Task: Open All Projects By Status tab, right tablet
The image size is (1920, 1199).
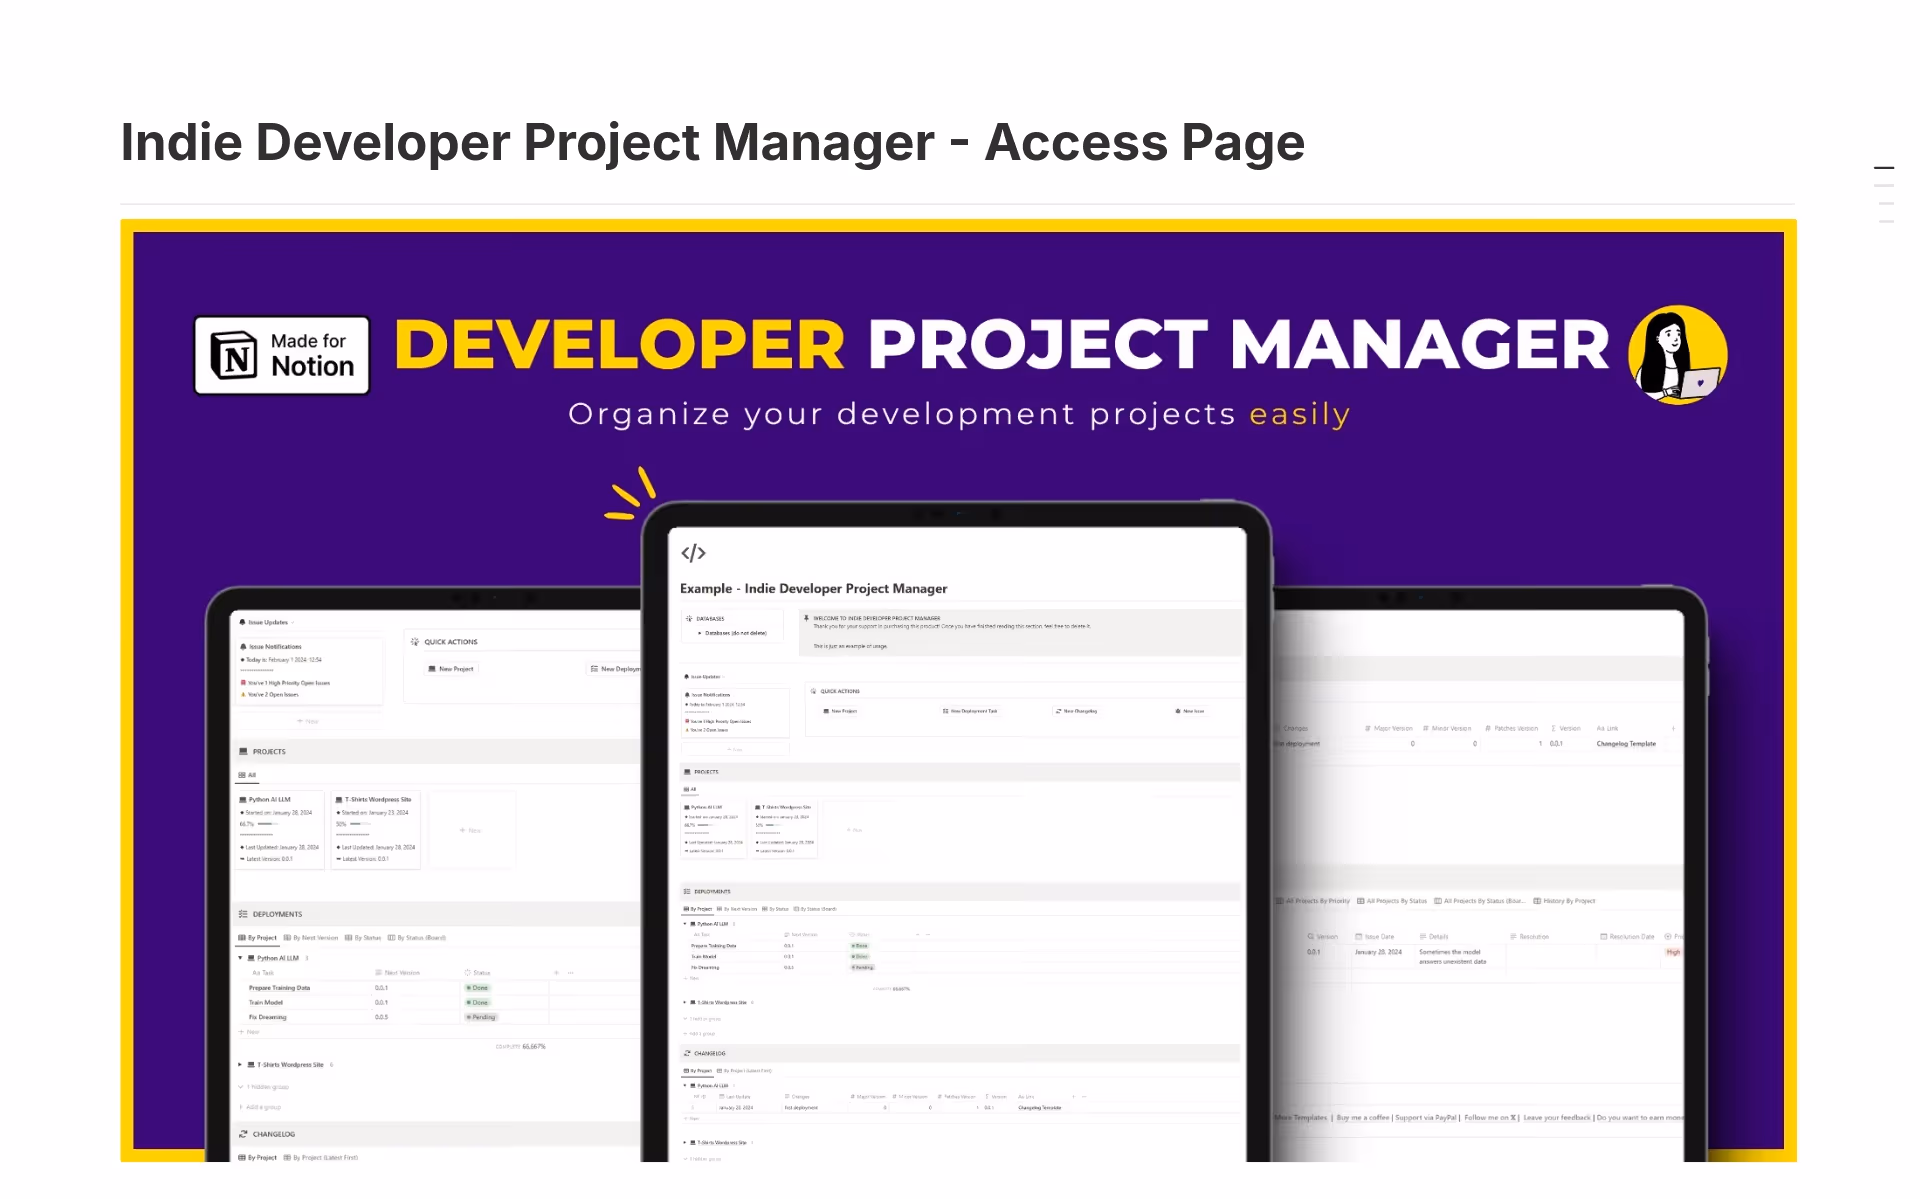Action: [x=1392, y=901]
